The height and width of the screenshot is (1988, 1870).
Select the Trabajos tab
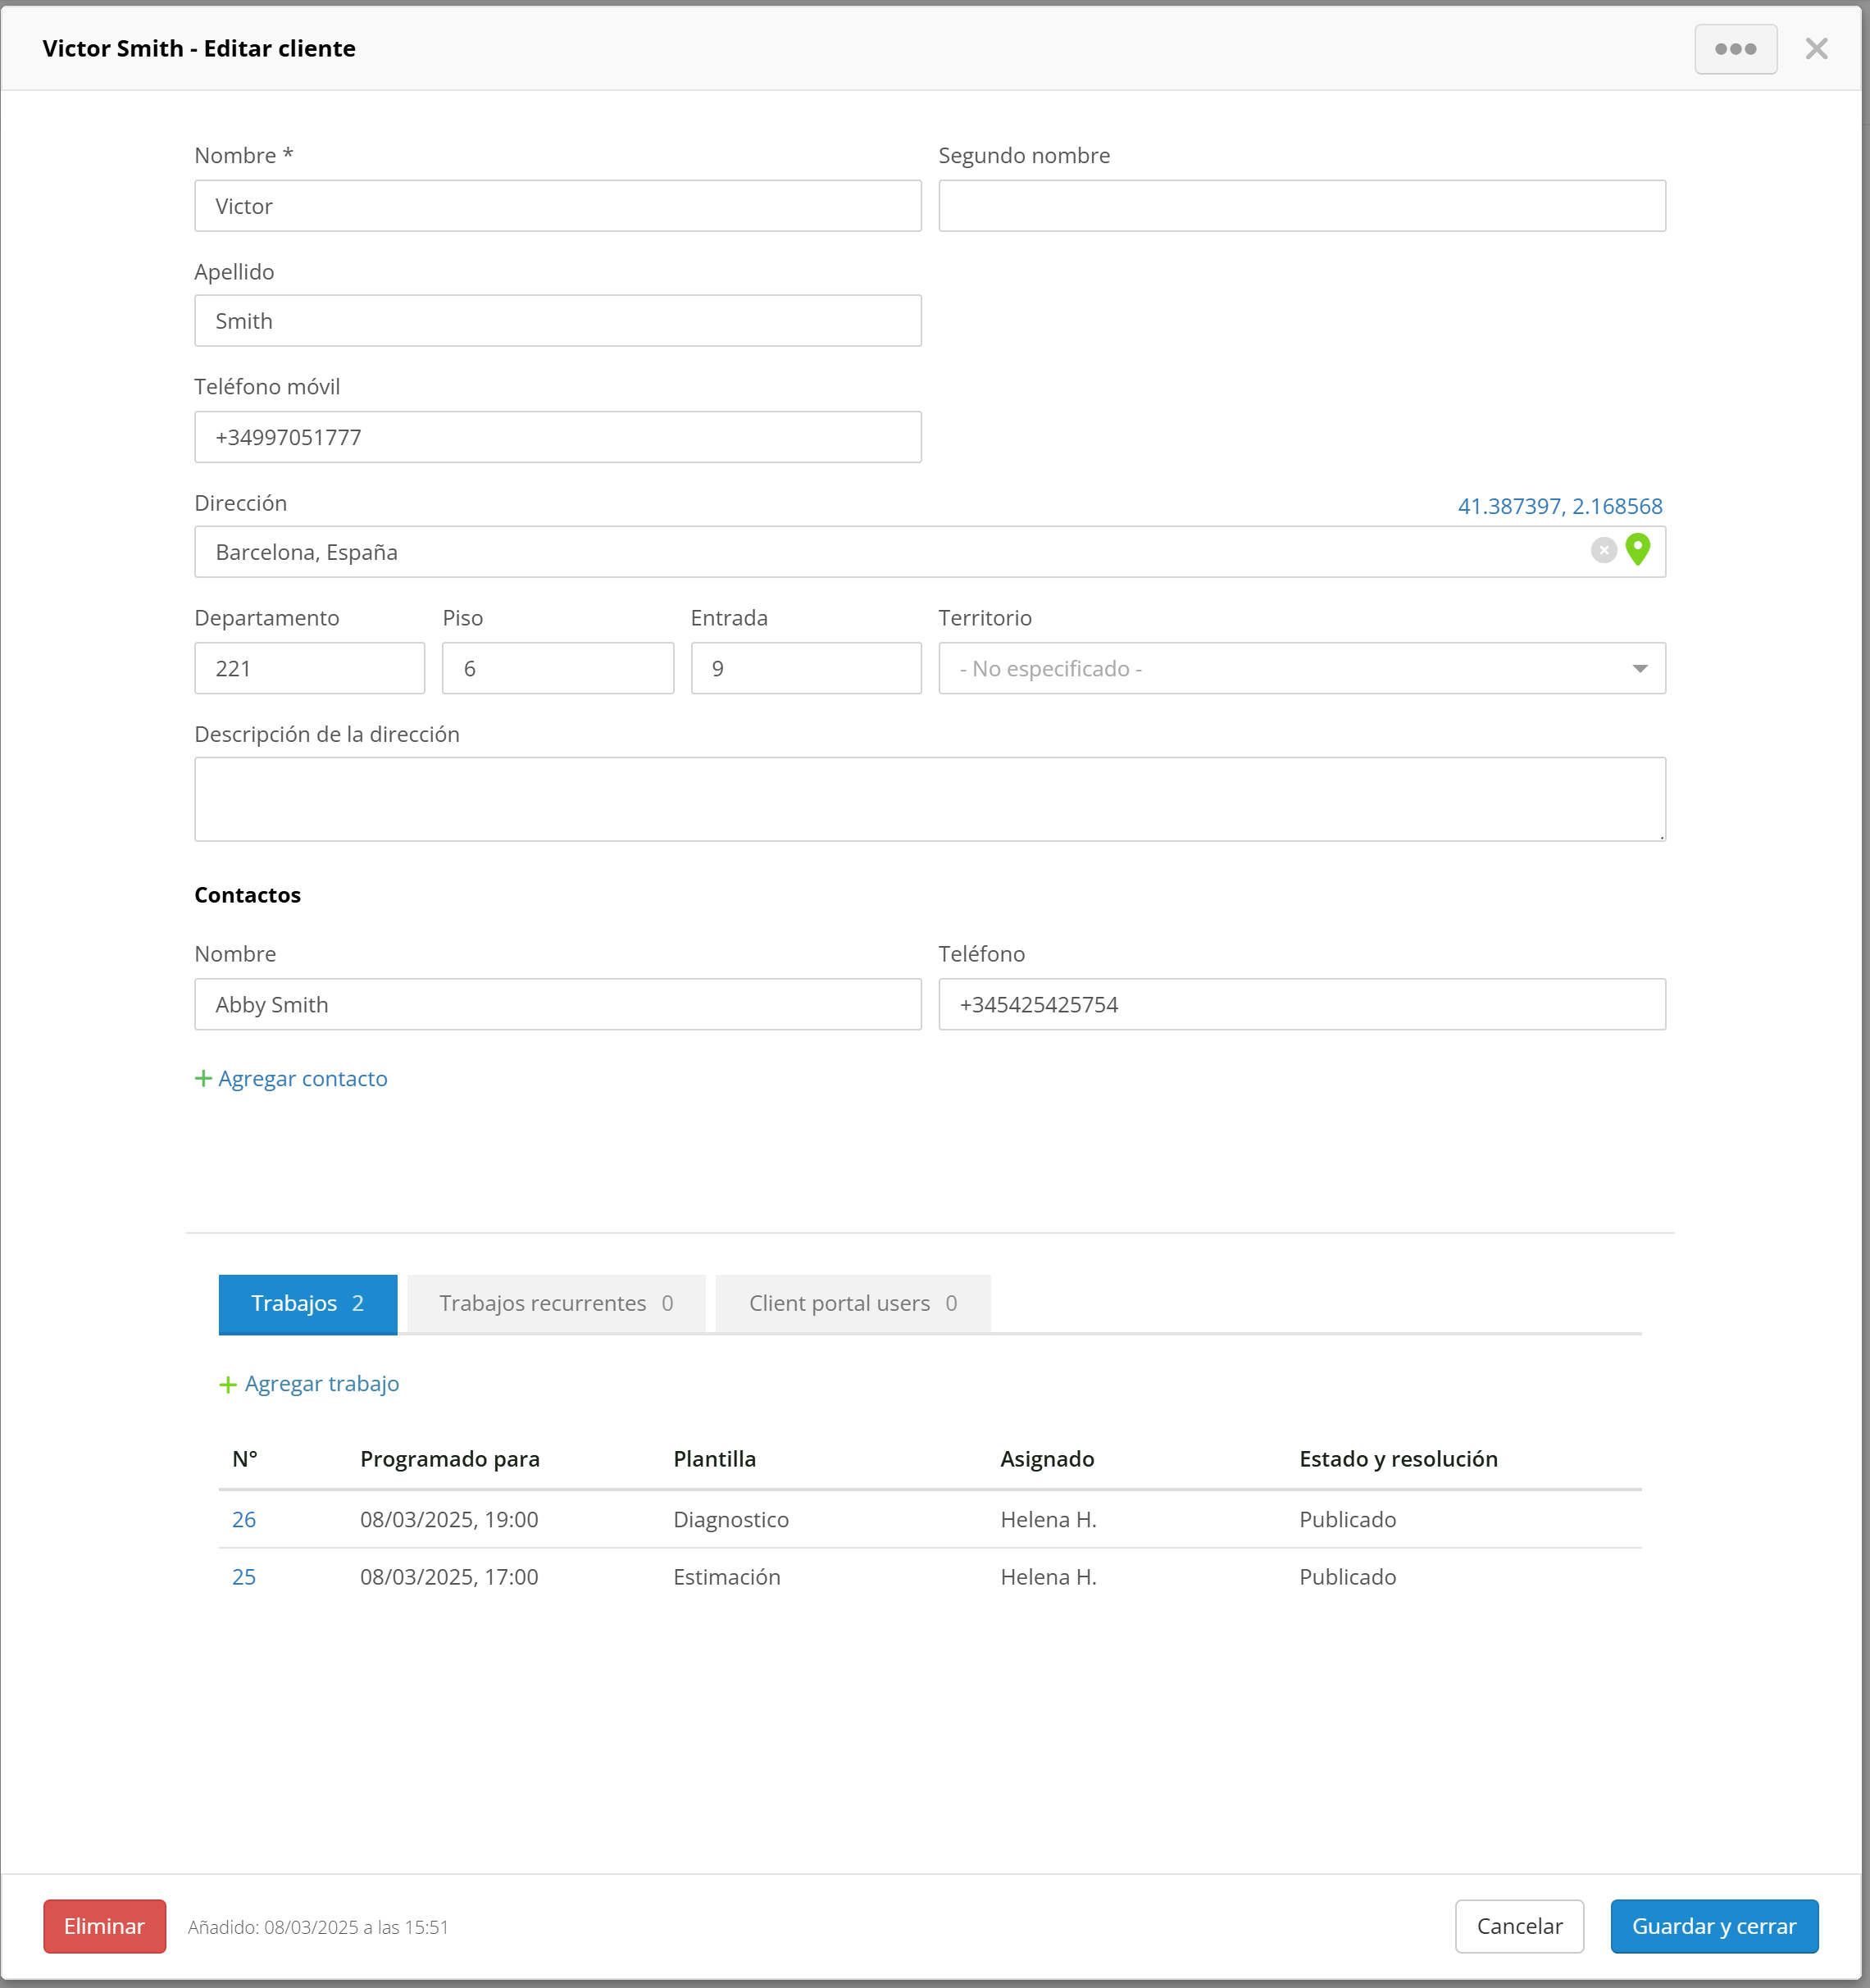pos(307,1303)
